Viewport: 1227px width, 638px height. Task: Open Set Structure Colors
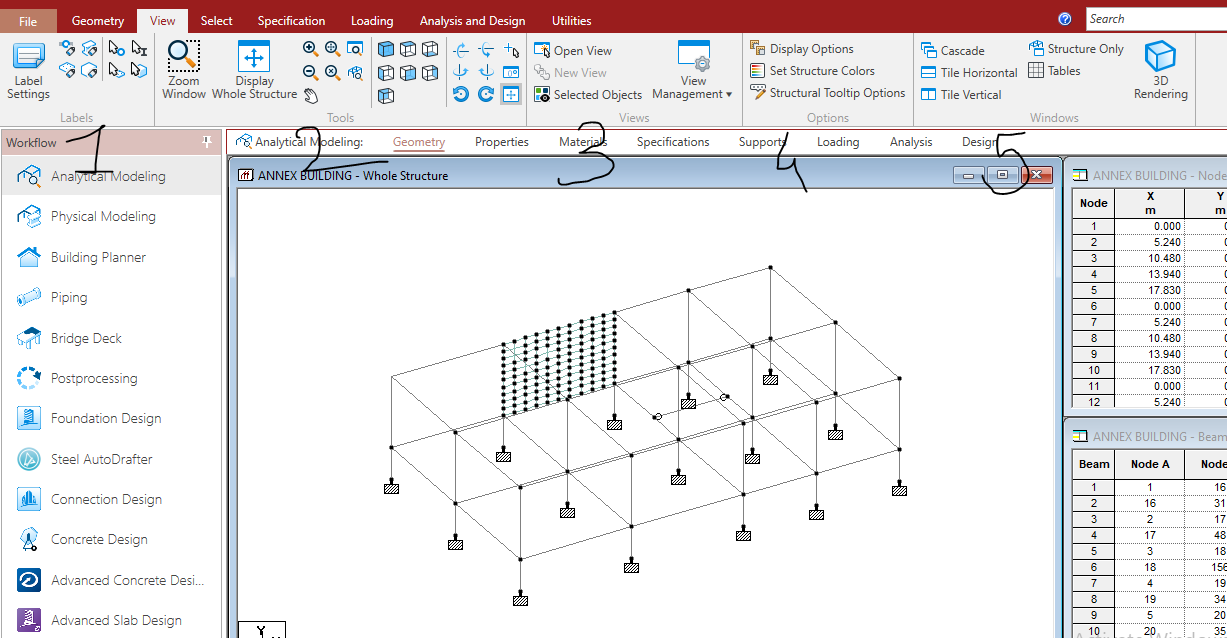822,70
